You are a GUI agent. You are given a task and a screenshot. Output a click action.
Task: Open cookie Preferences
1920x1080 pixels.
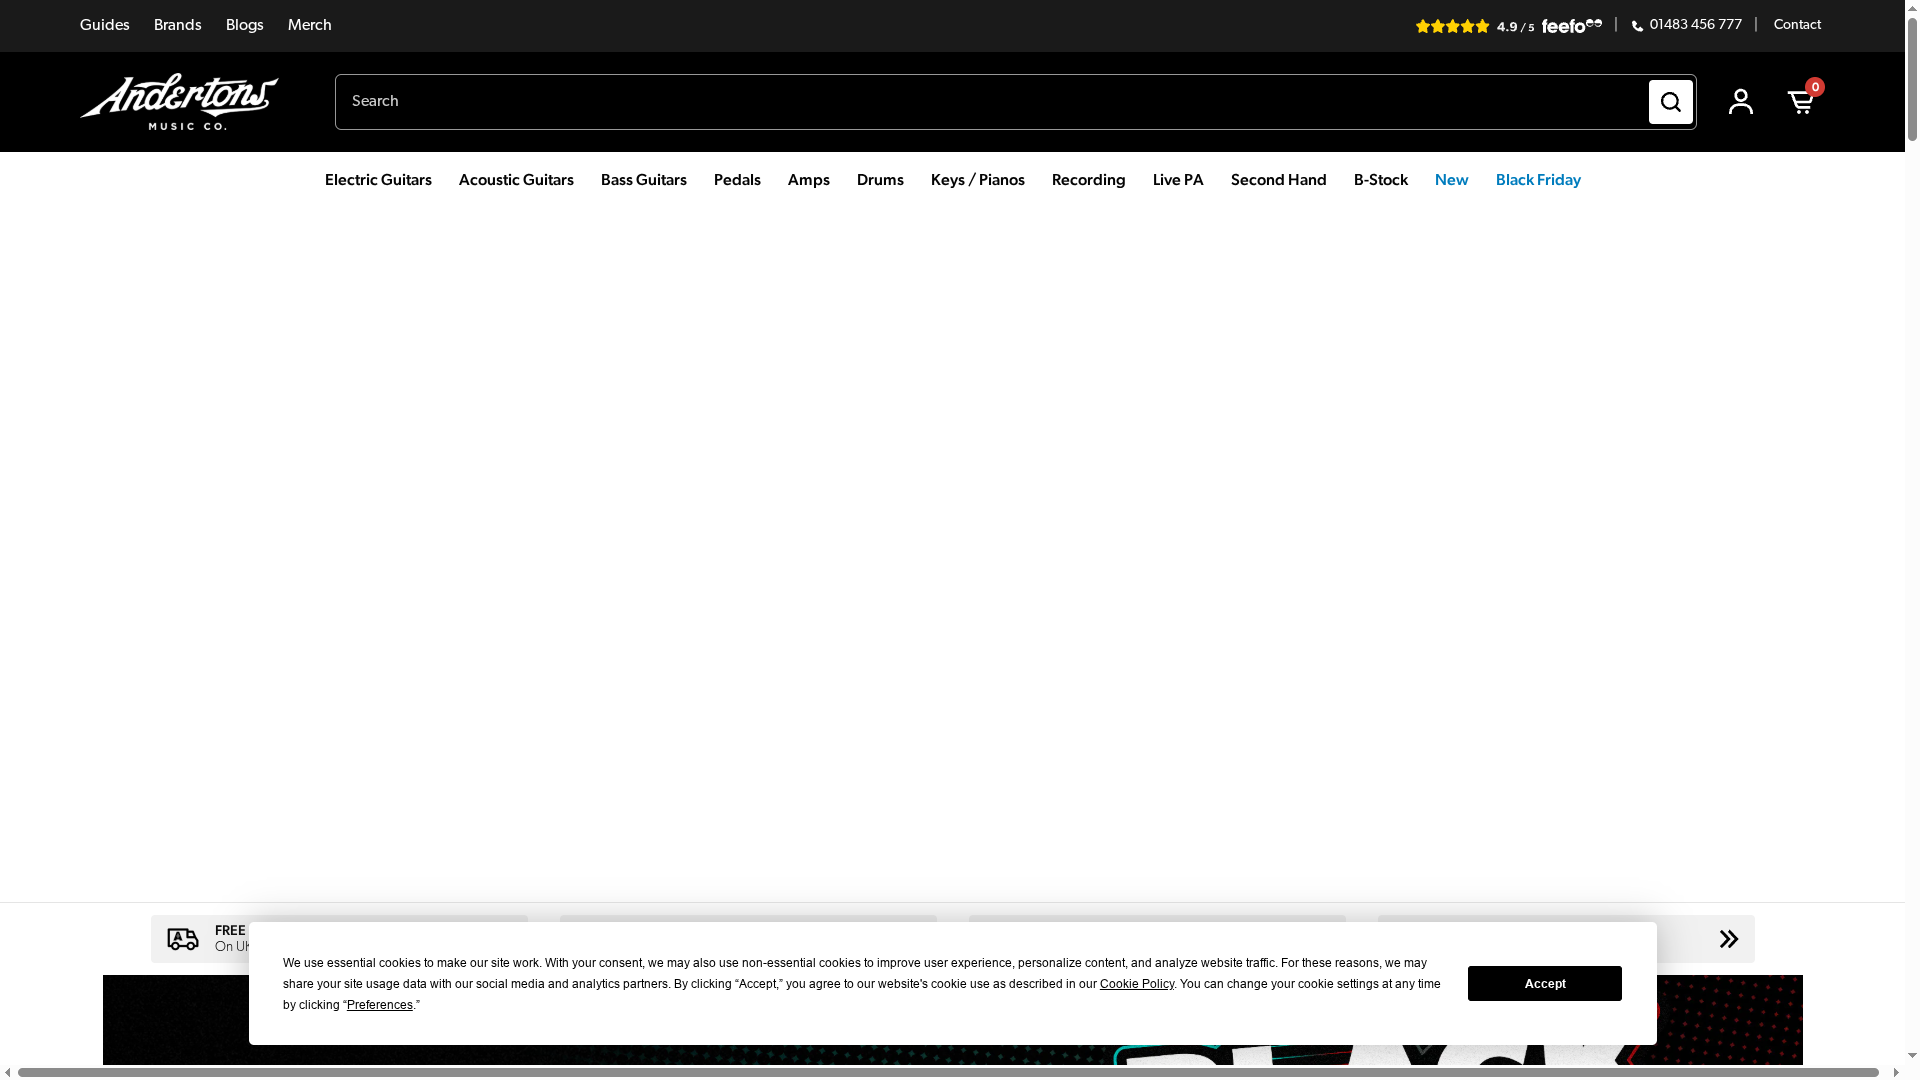point(380,1005)
